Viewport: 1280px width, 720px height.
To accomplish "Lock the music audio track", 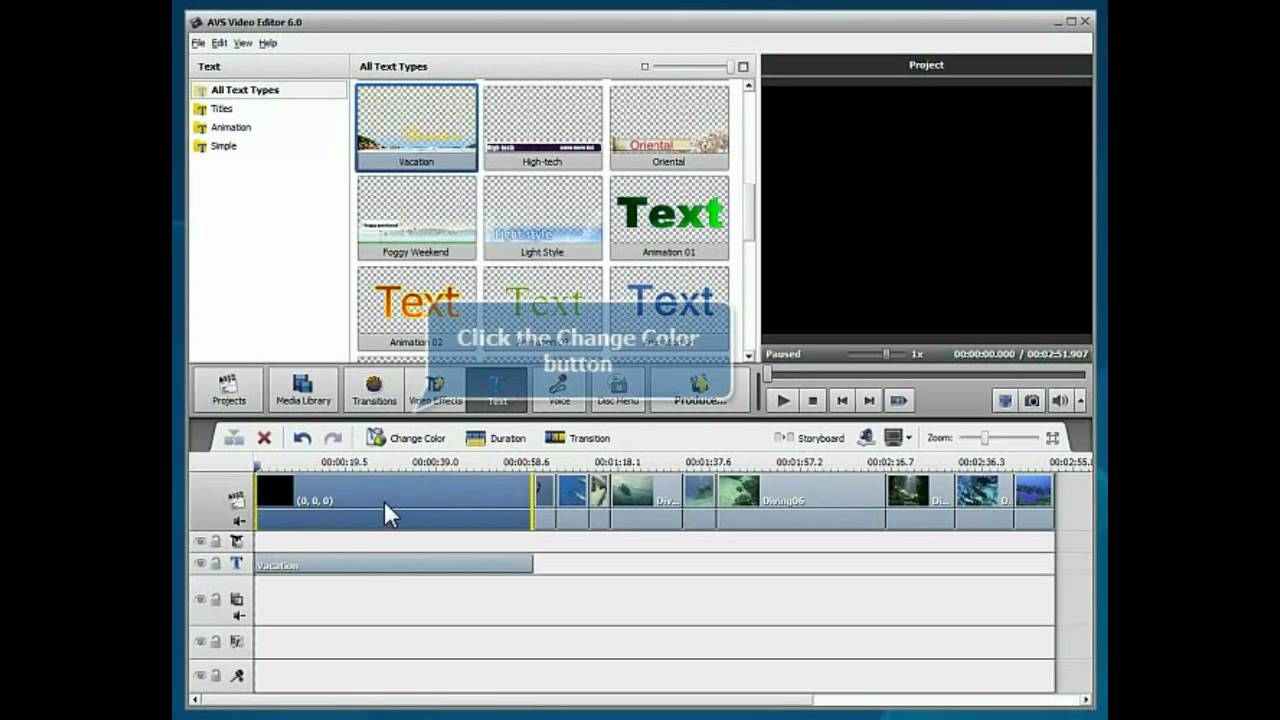I will [x=215, y=641].
